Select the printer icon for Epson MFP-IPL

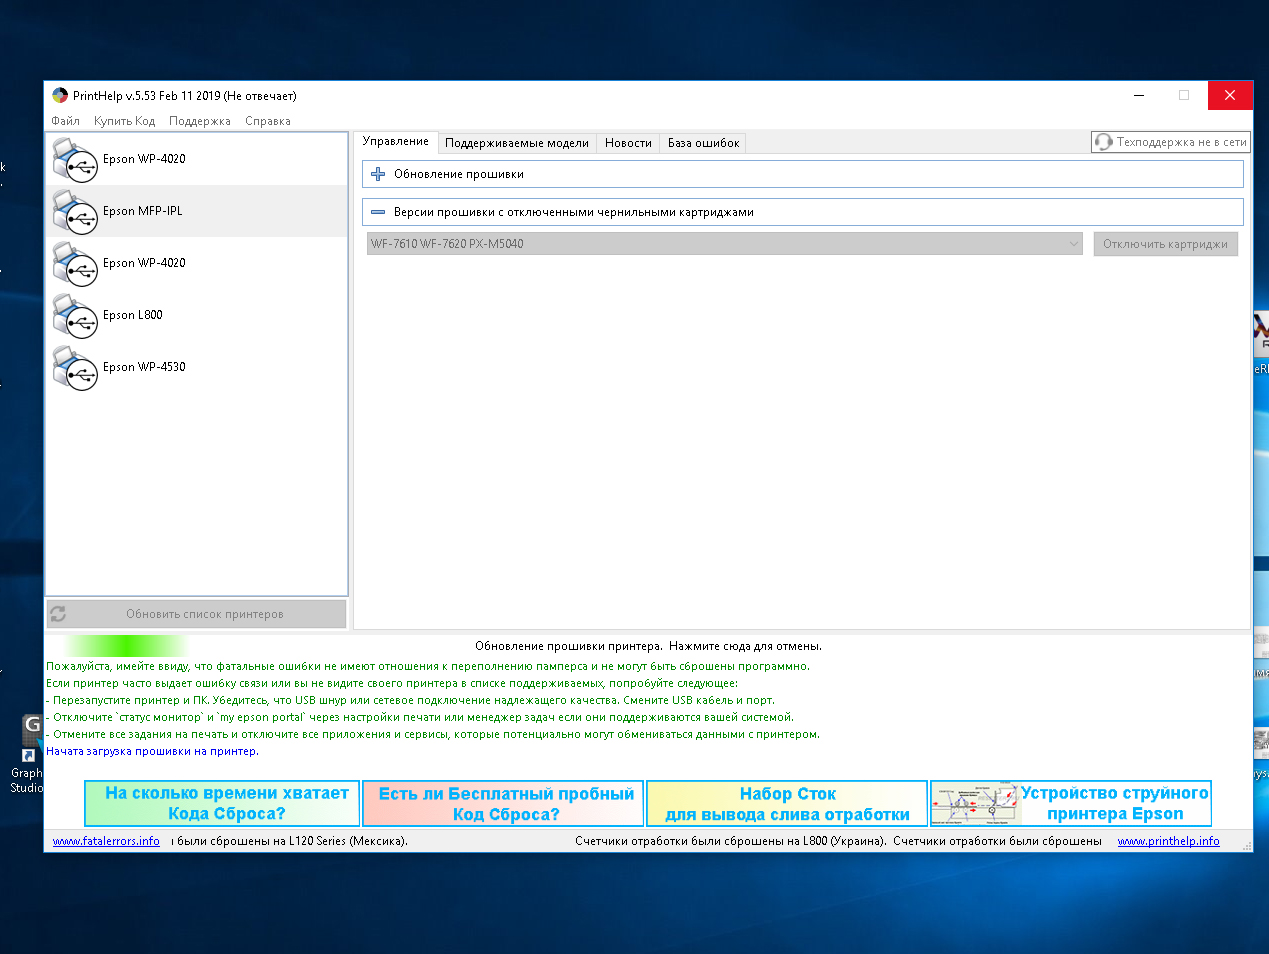click(74, 212)
